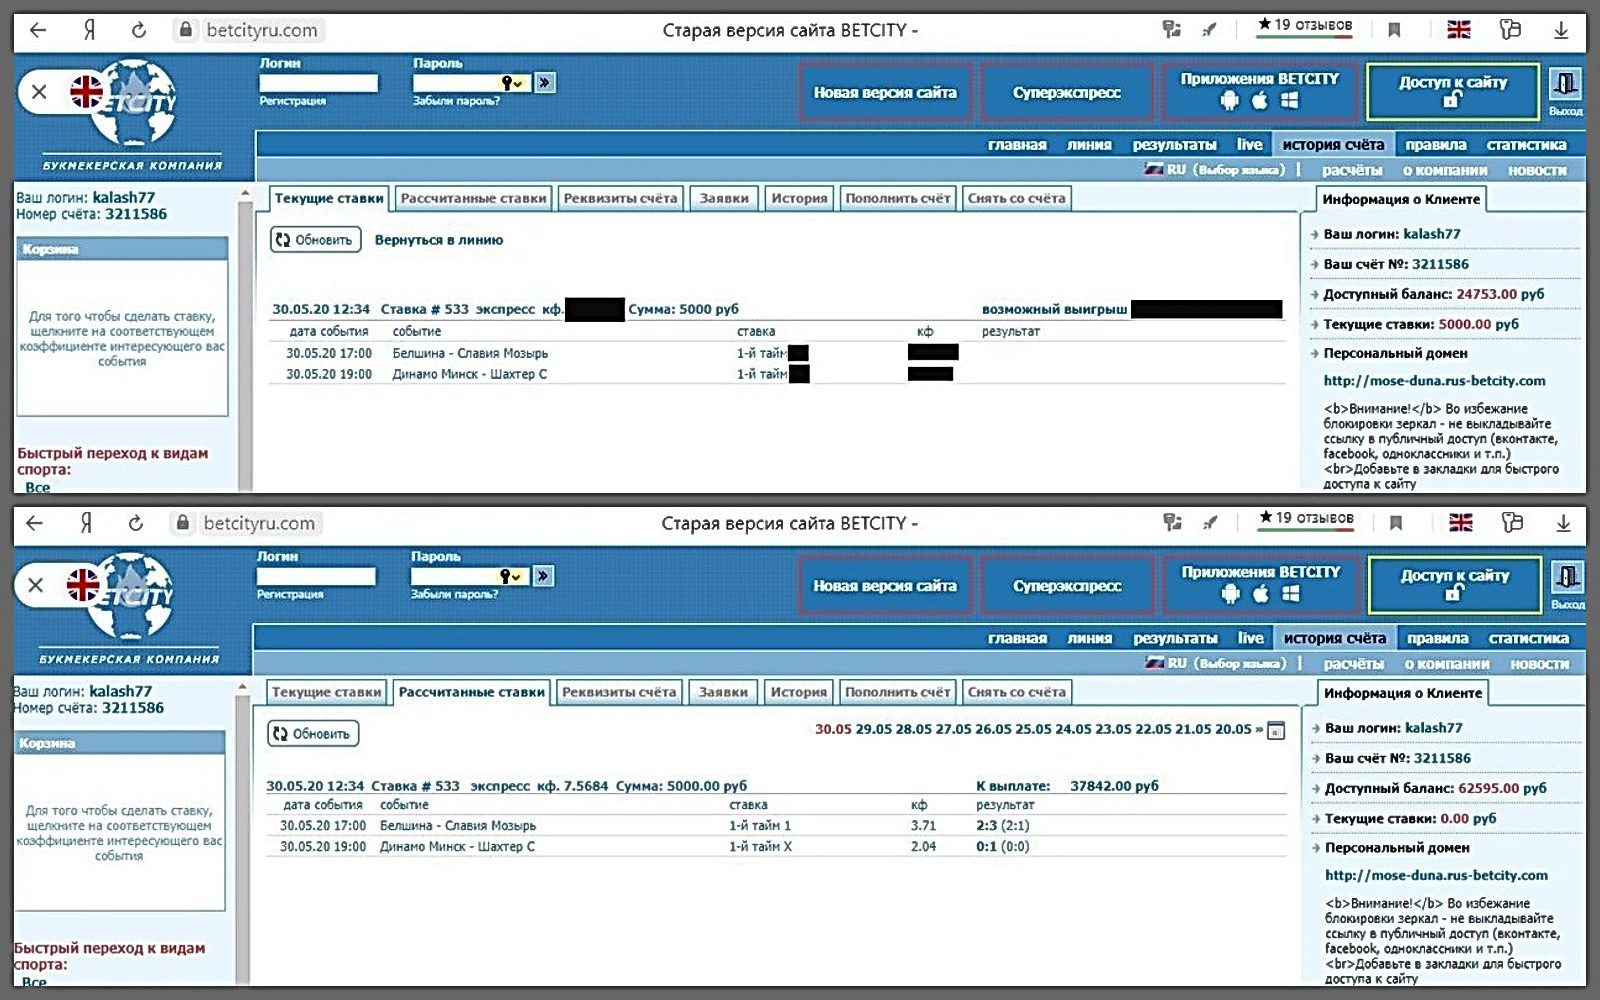Open Снять со счёта tab in bottom page
Screen dimensions: 1600x1000
[1017, 692]
